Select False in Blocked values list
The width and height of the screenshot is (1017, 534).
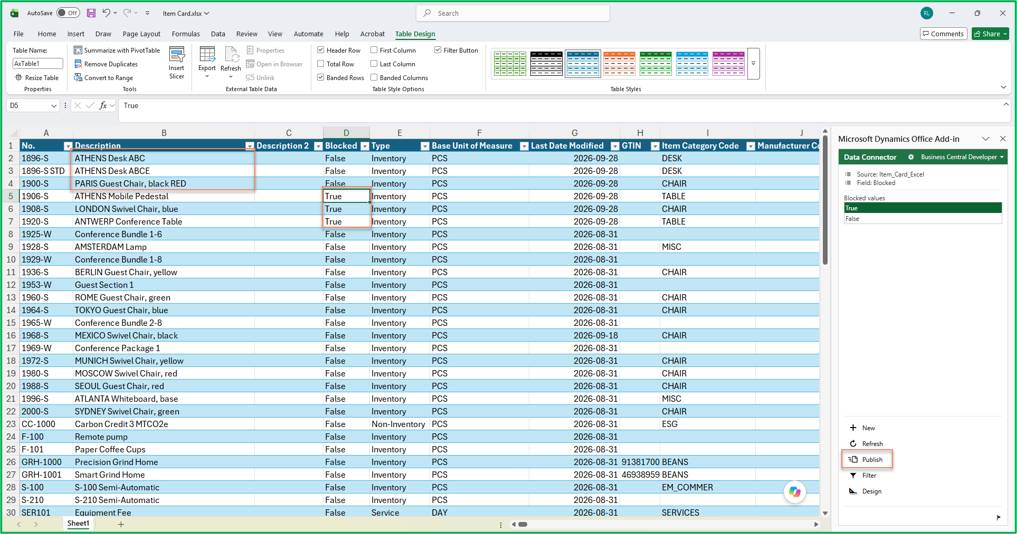(922, 219)
